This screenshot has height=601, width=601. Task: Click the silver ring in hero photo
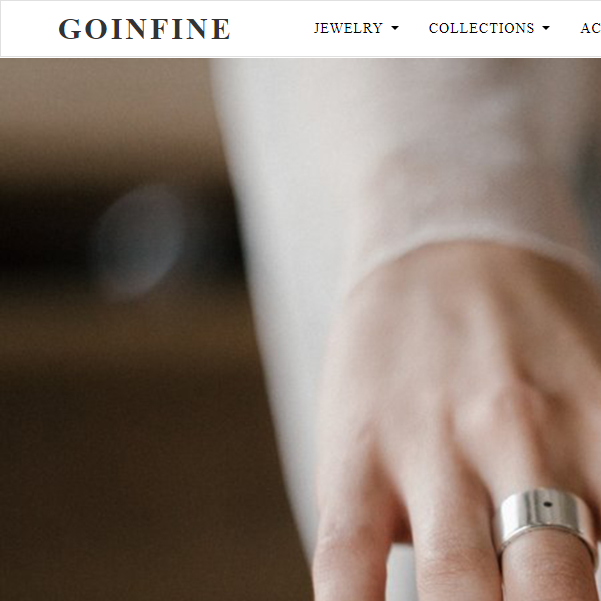tap(546, 517)
